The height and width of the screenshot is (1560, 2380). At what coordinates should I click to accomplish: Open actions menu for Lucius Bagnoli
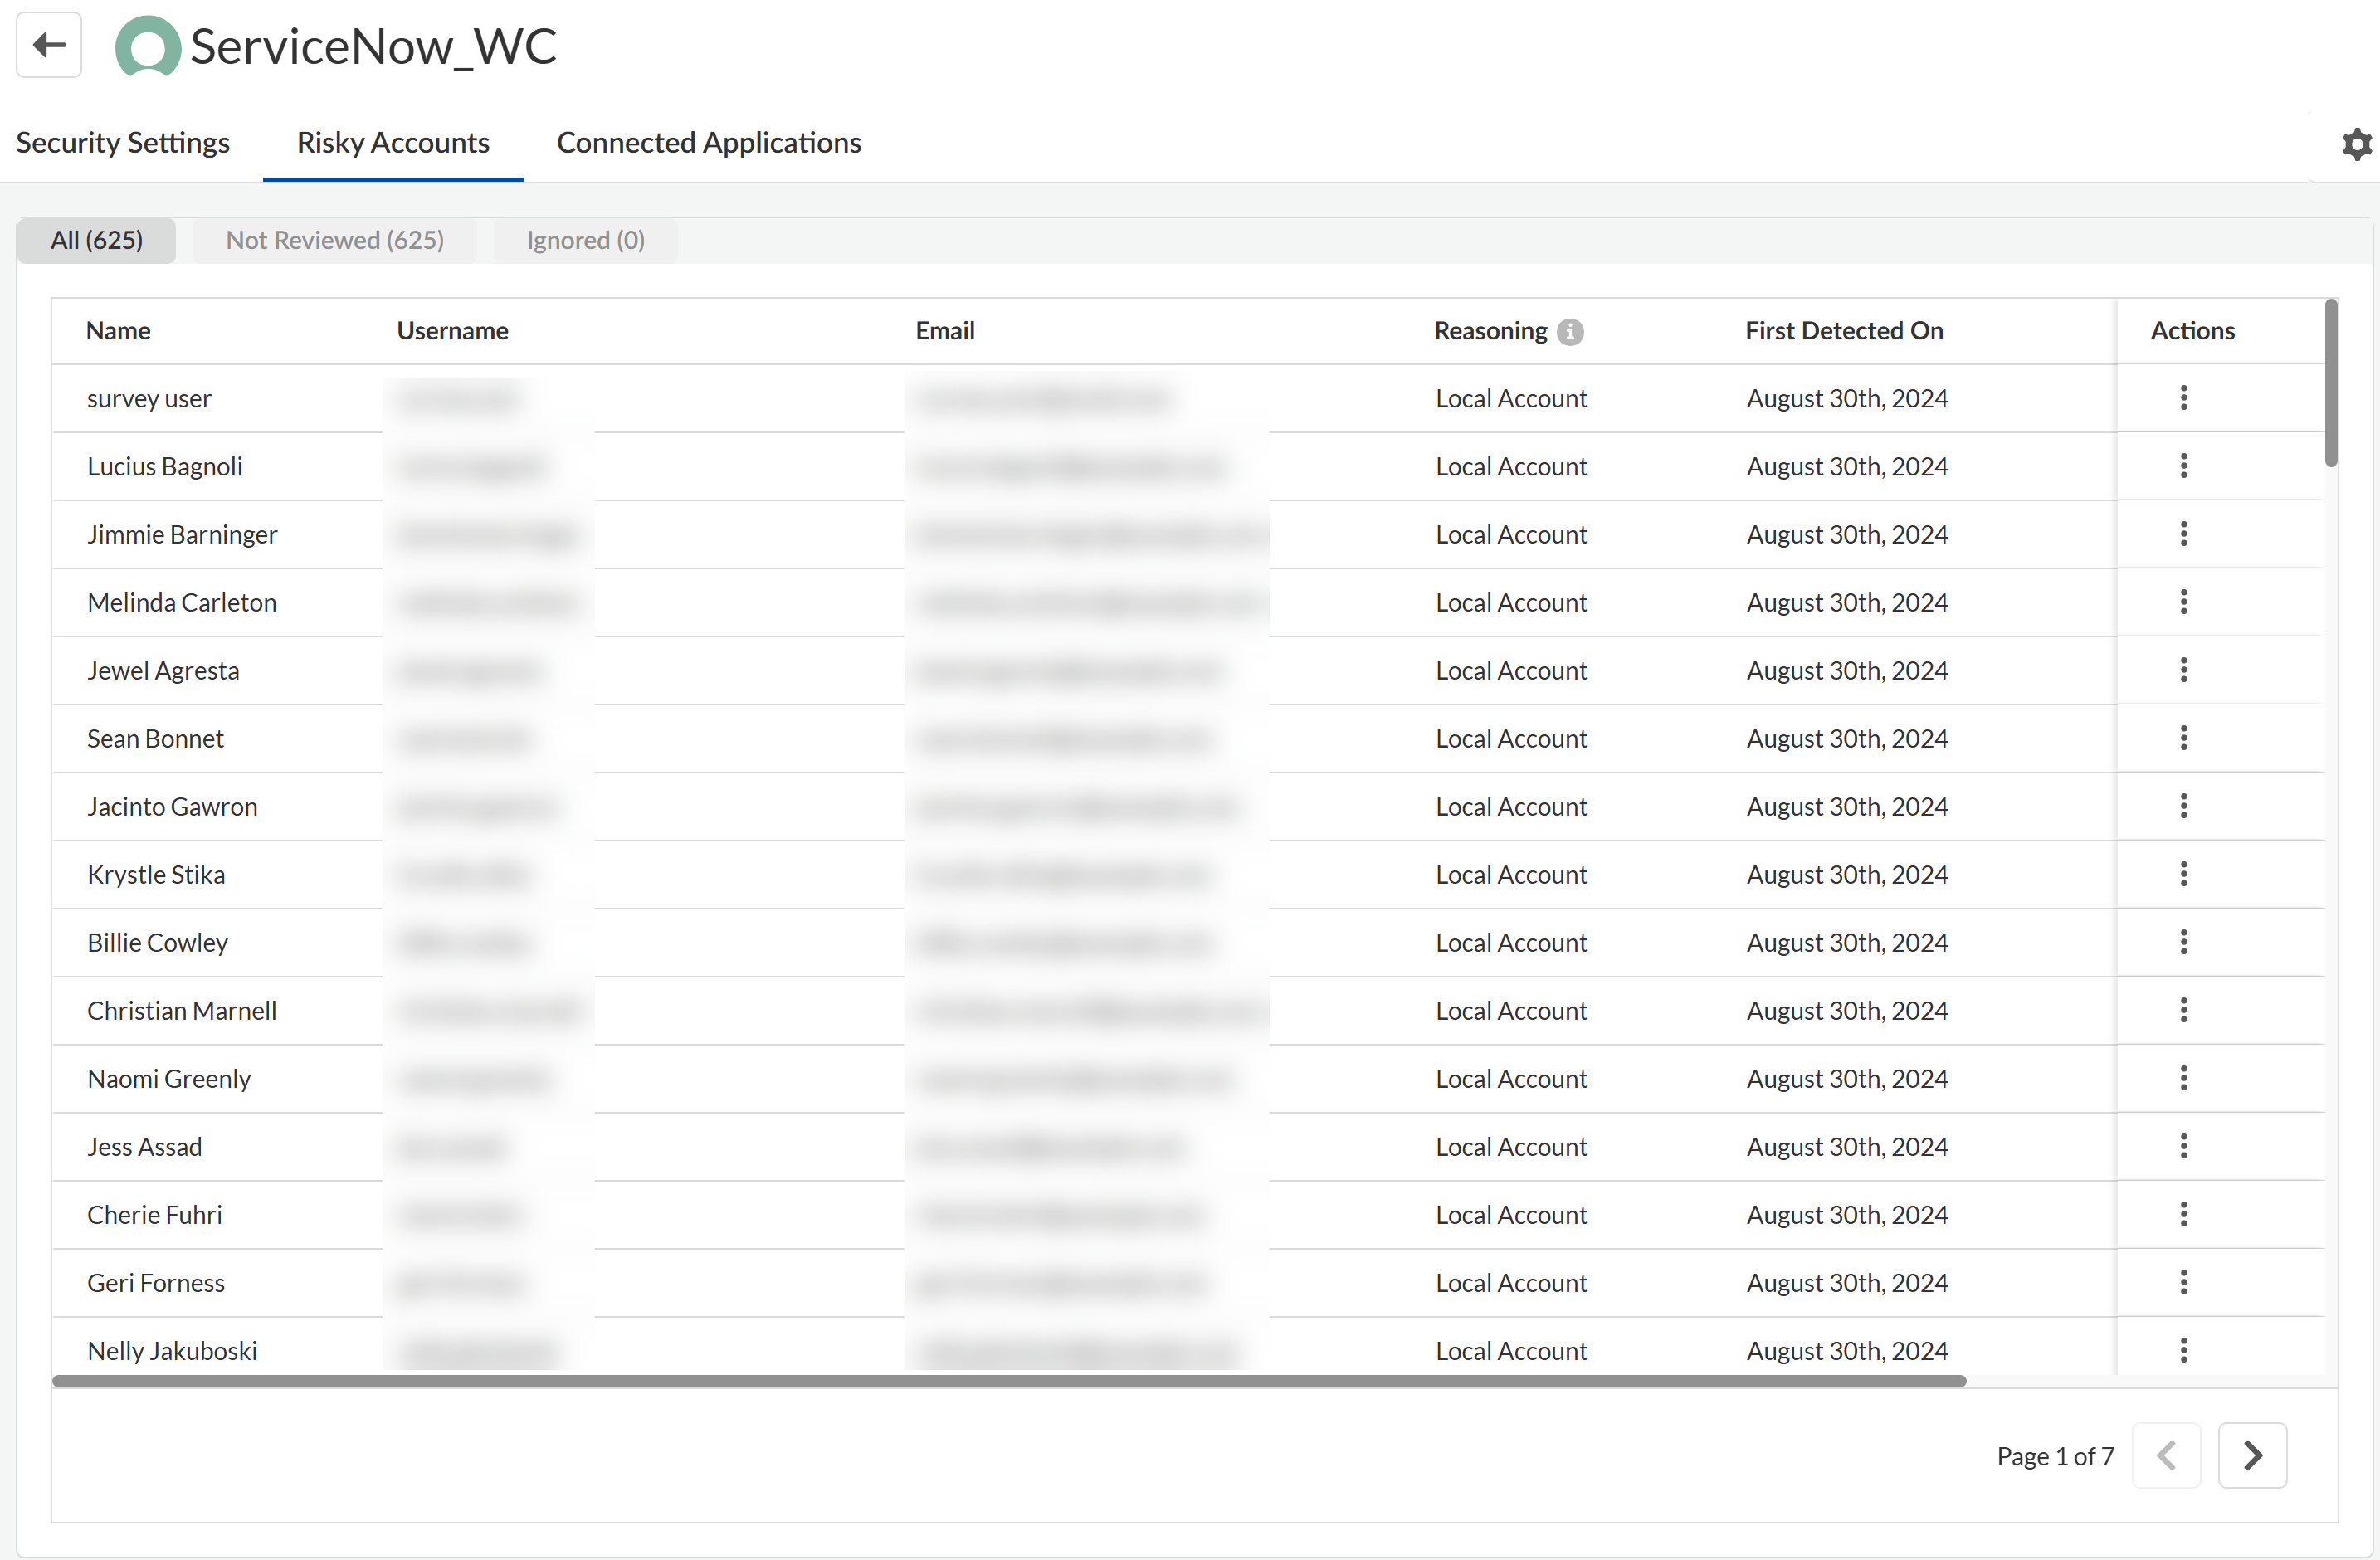coord(2183,466)
